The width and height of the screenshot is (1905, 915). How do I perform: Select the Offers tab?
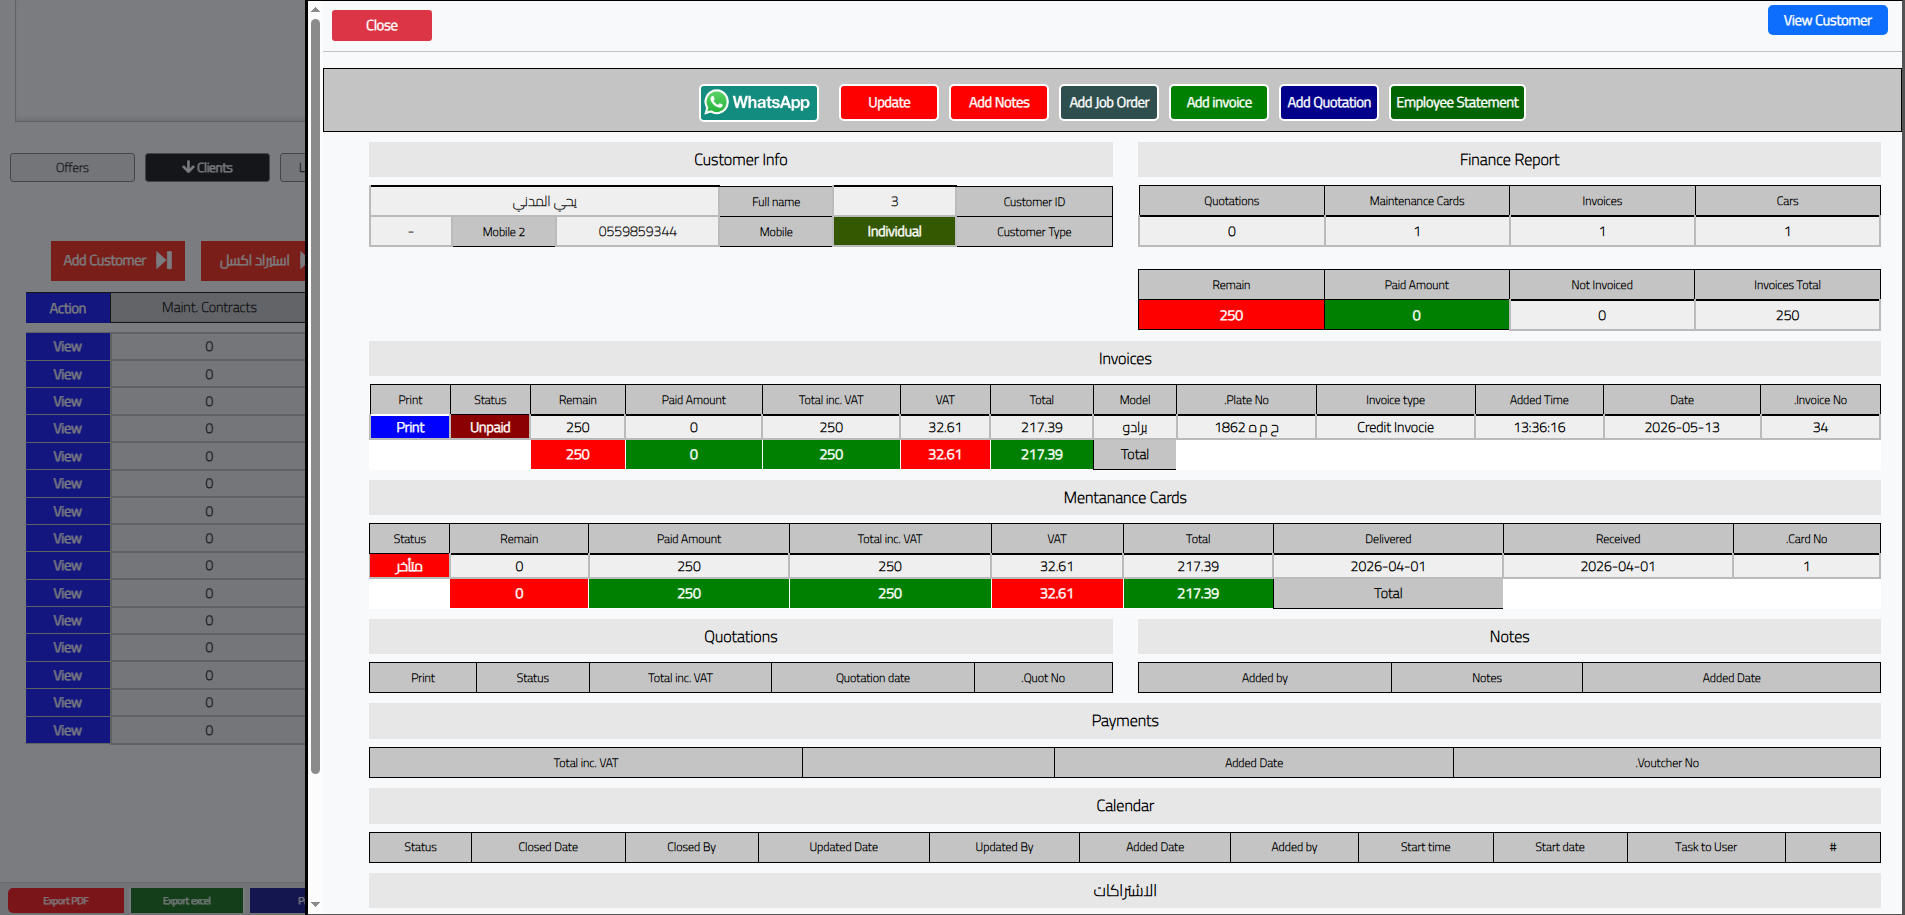[x=72, y=167]
